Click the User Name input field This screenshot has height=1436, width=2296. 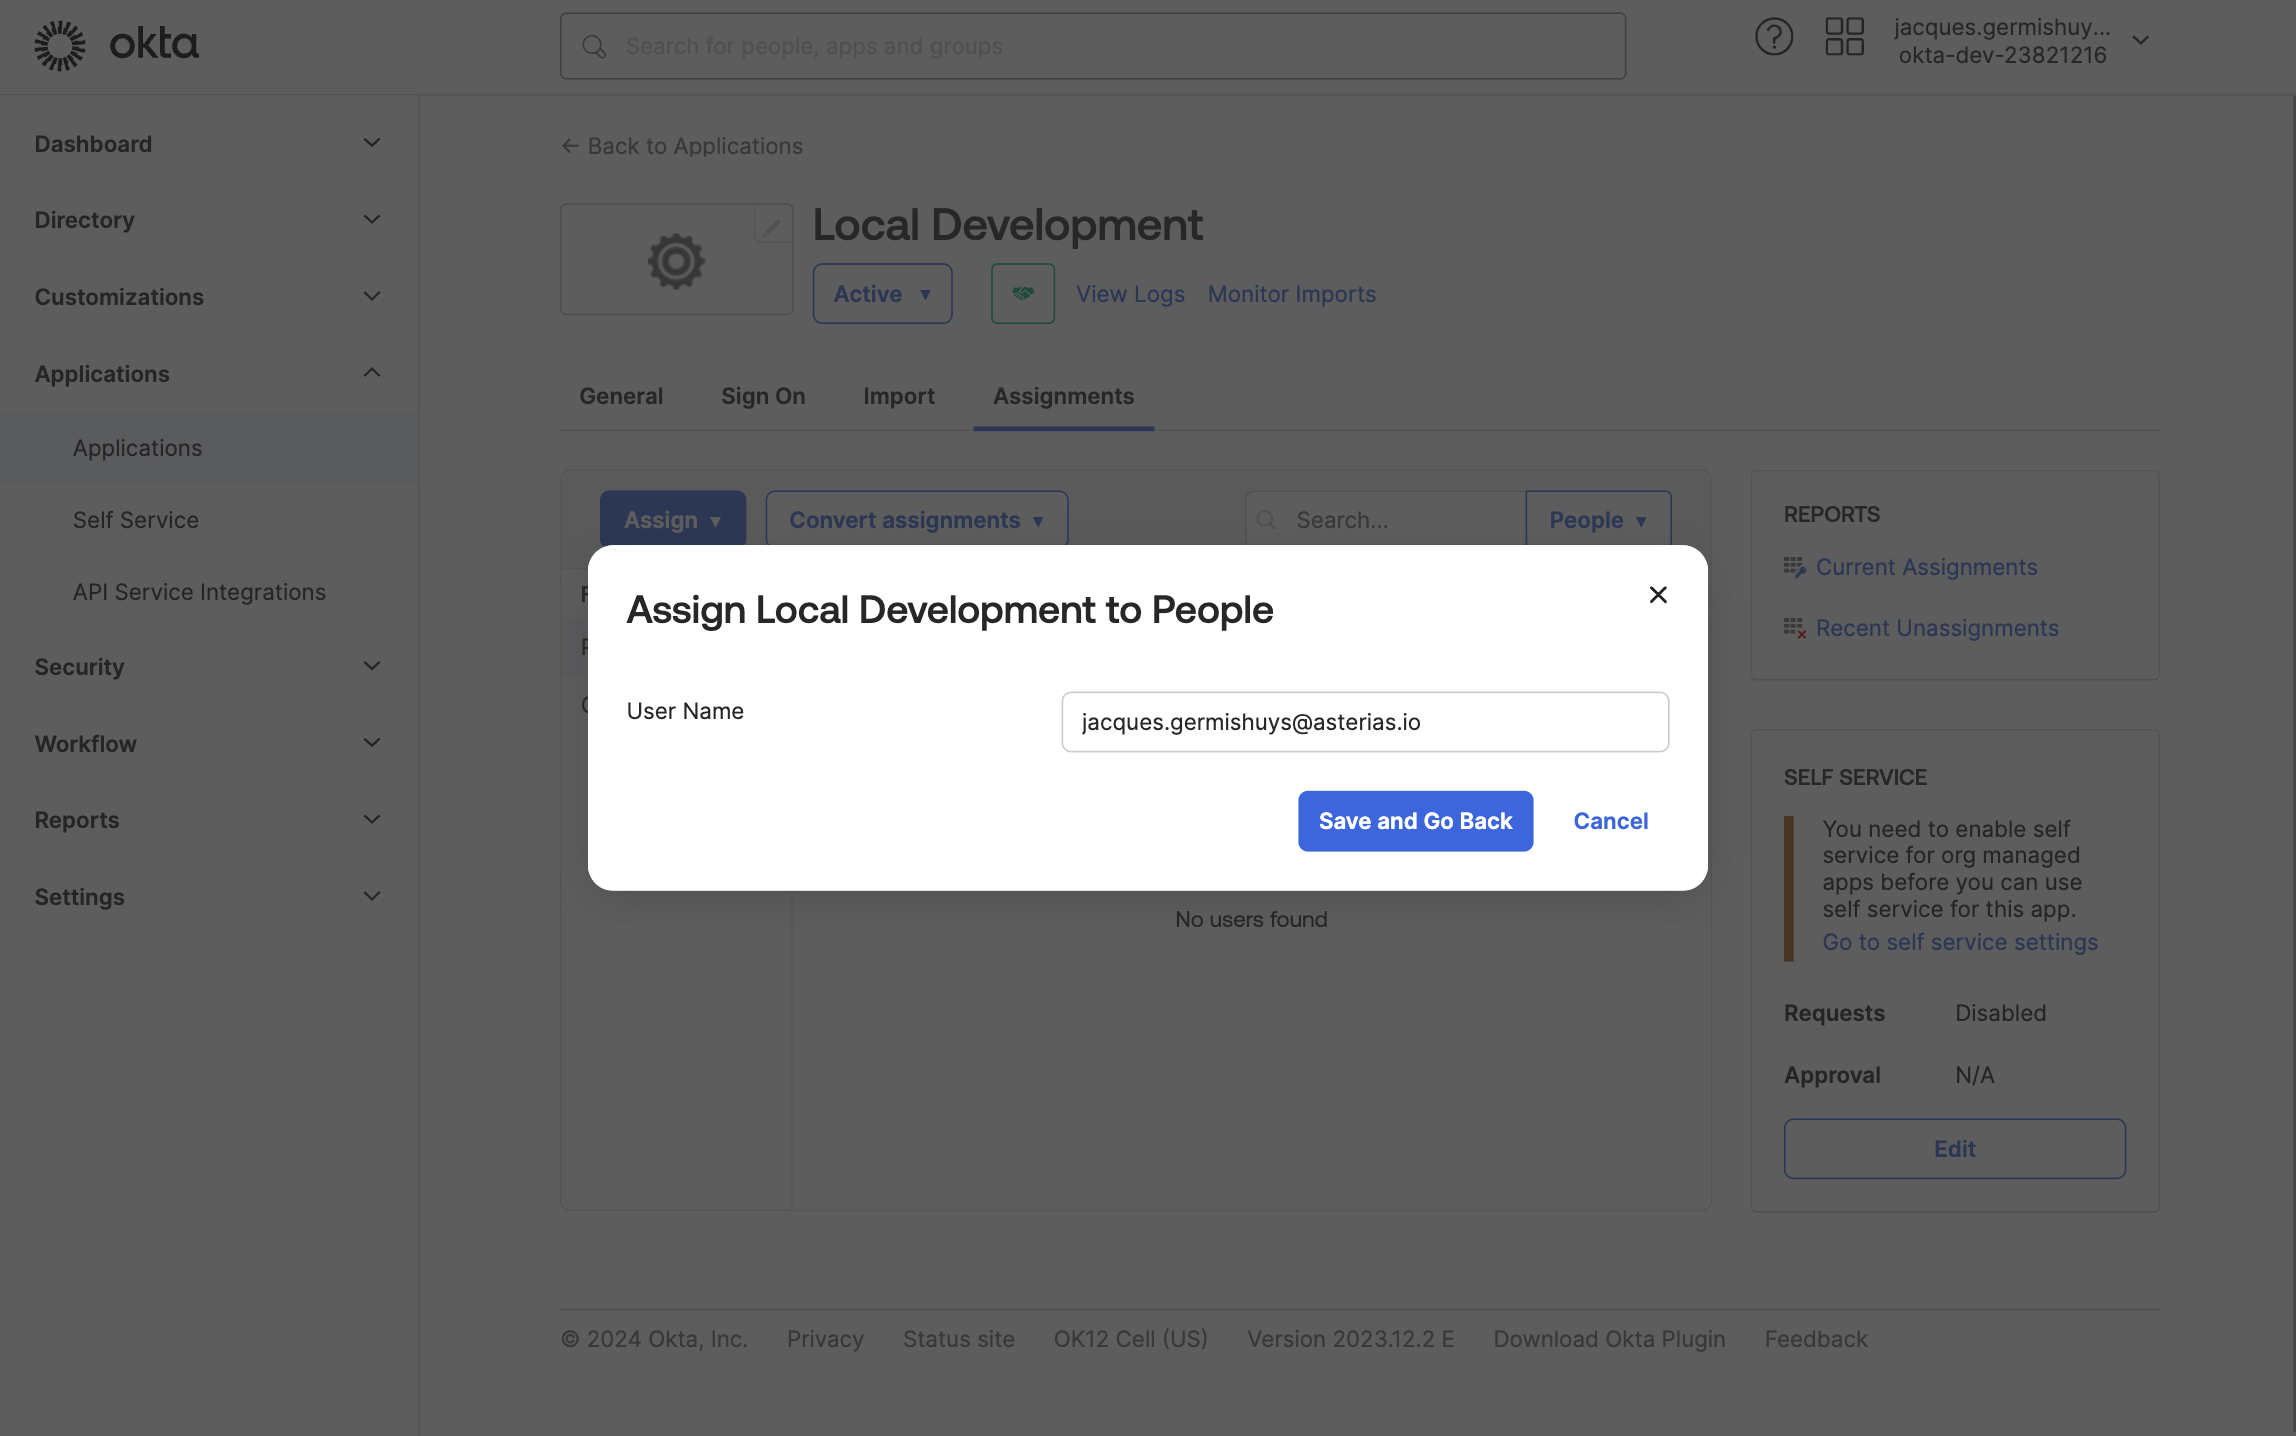1364,722
